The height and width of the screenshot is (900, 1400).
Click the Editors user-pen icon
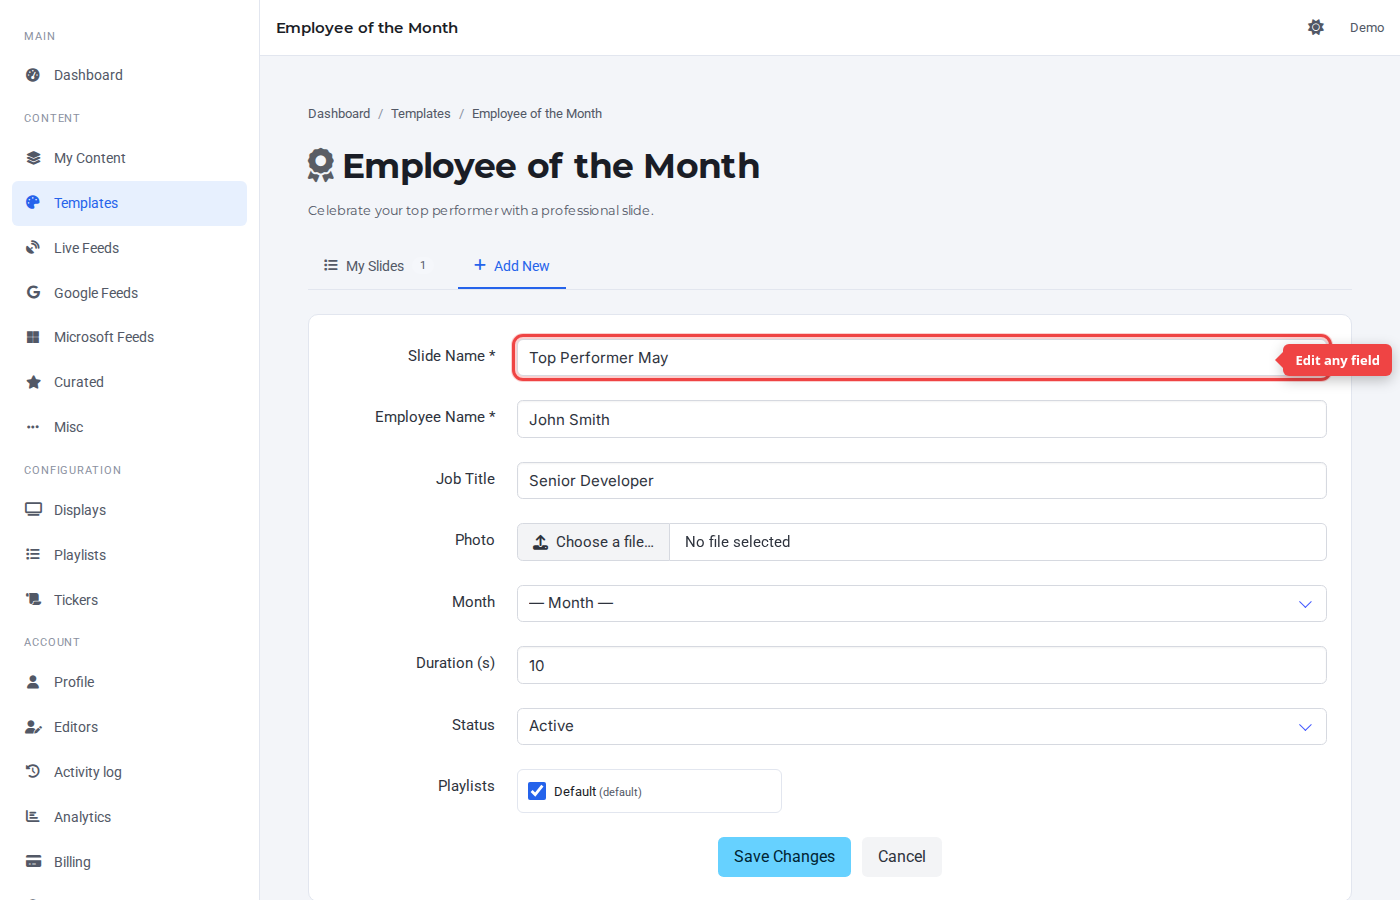tap(33, 727)
